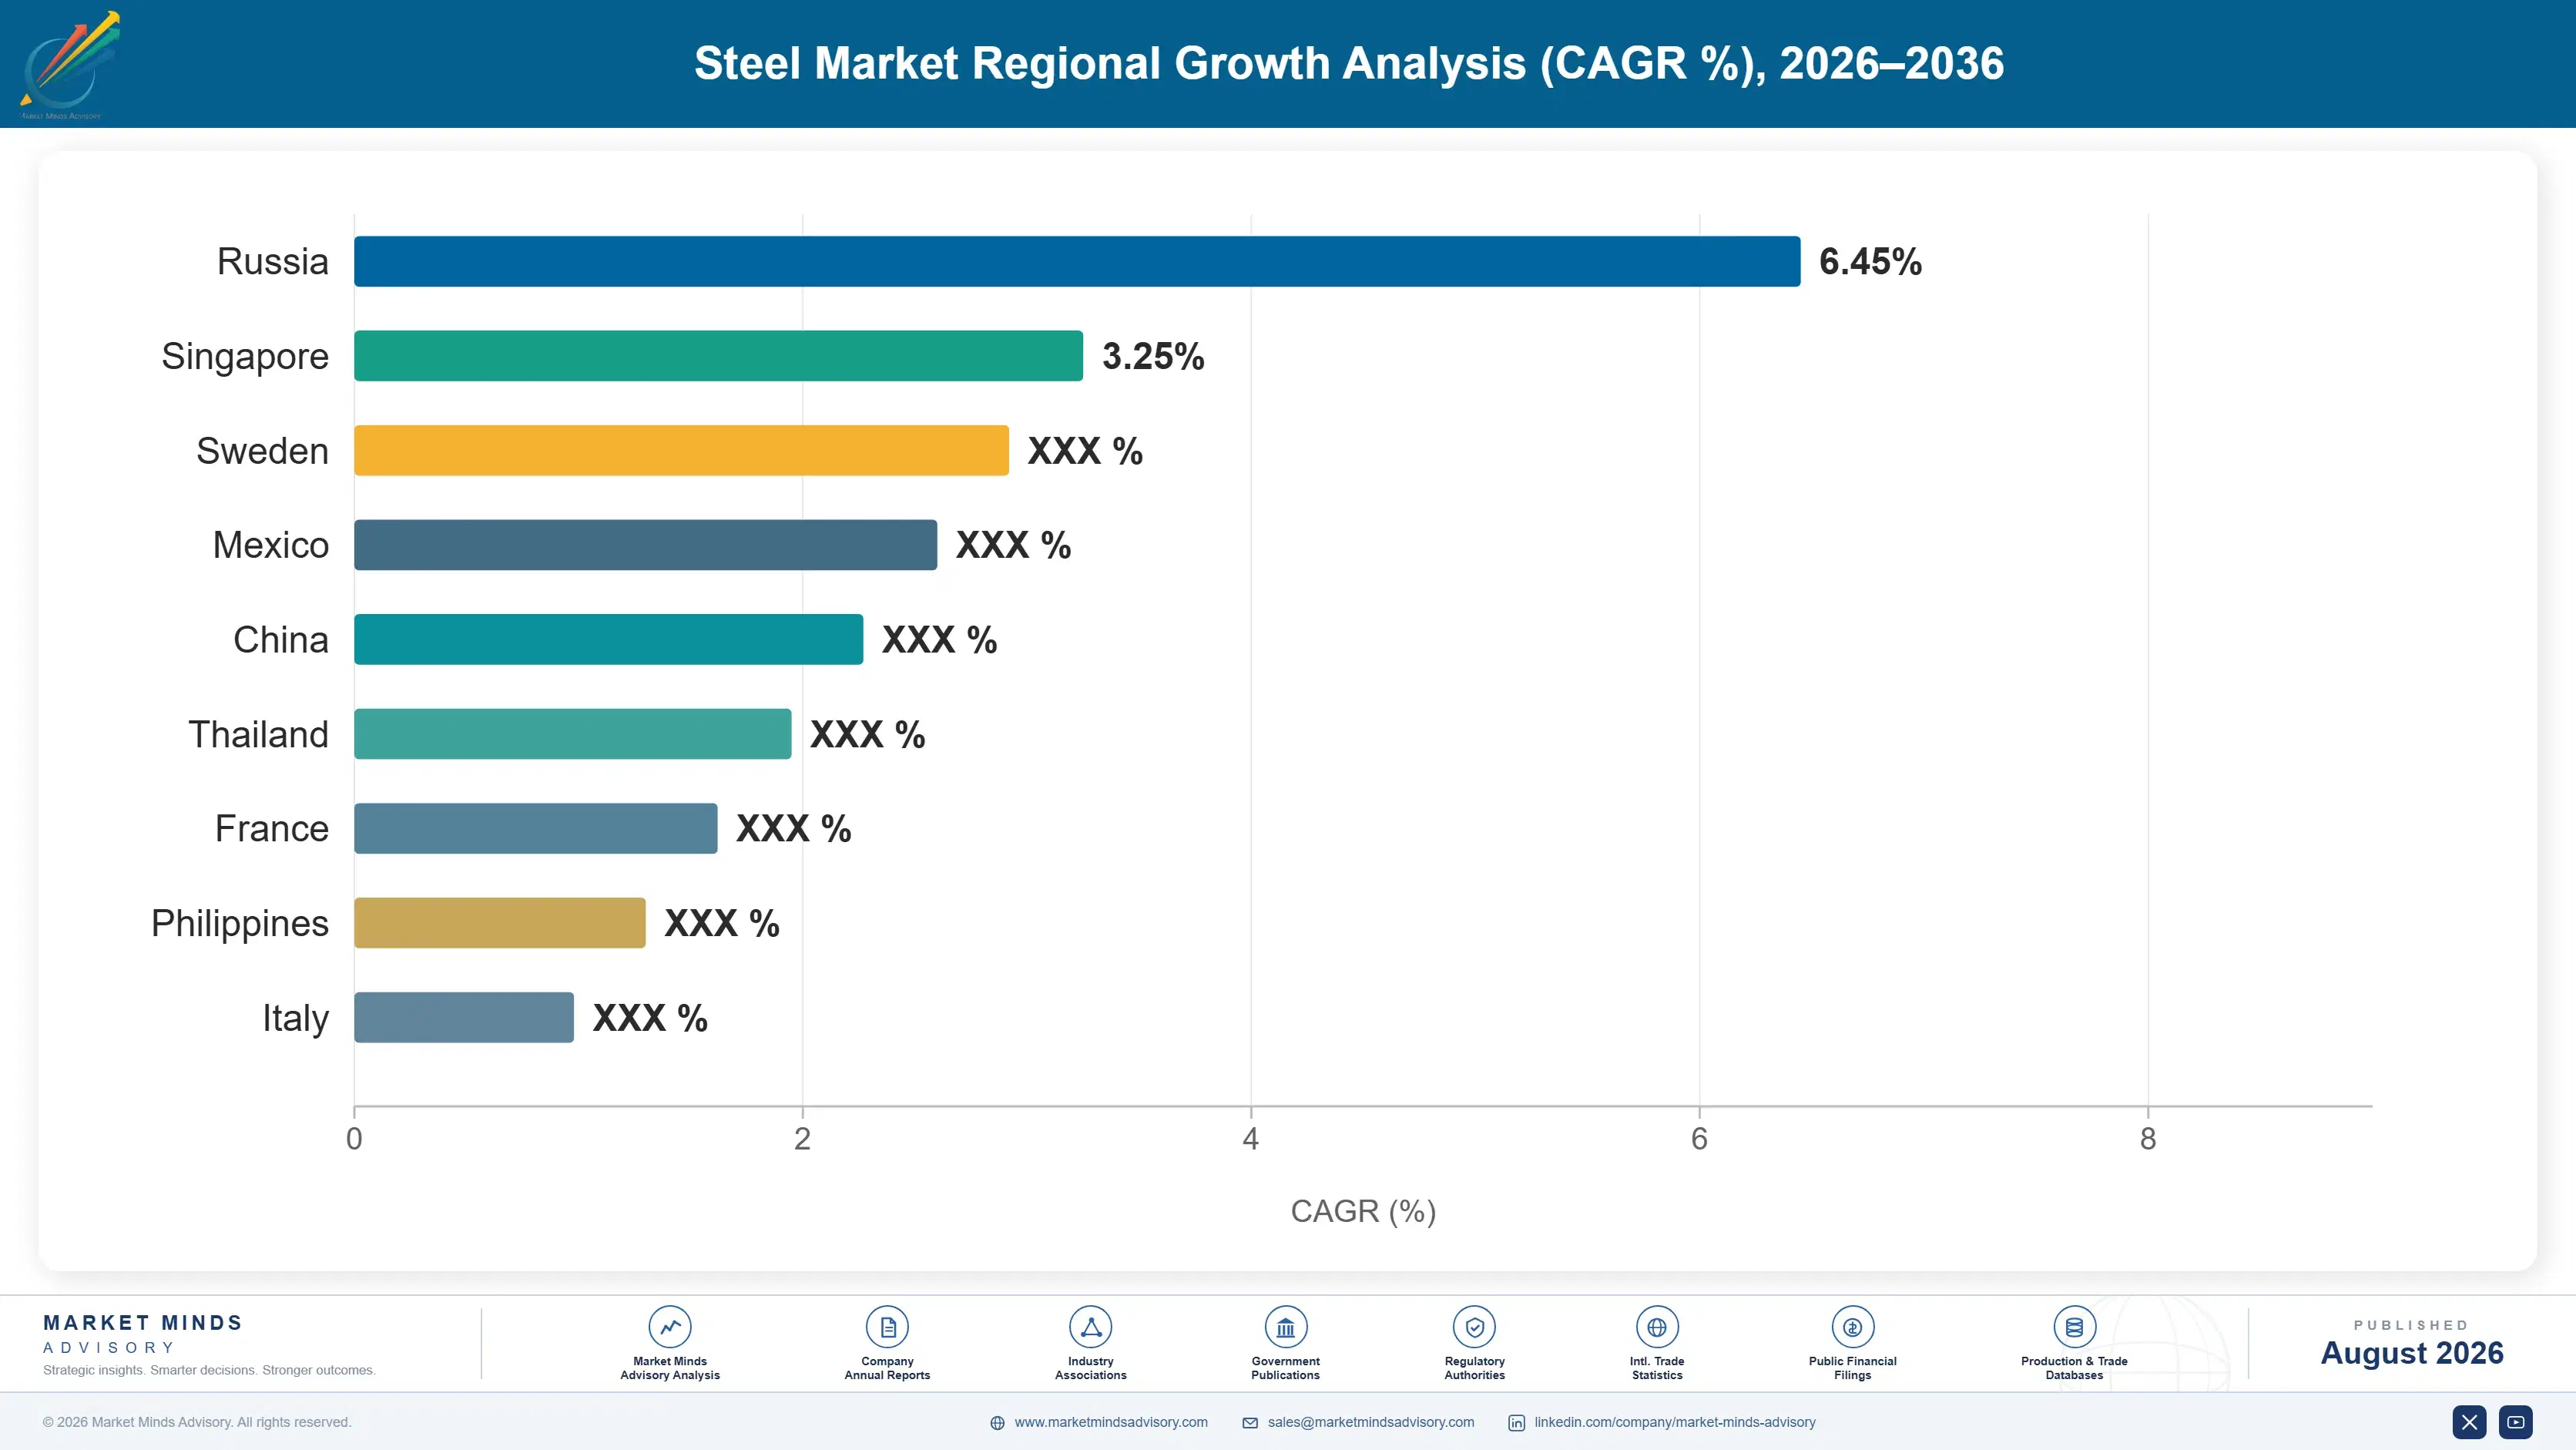2576x1450 pixels.
Task: Click the Production & Trade Databases icon
Action: (2074, 1327)
